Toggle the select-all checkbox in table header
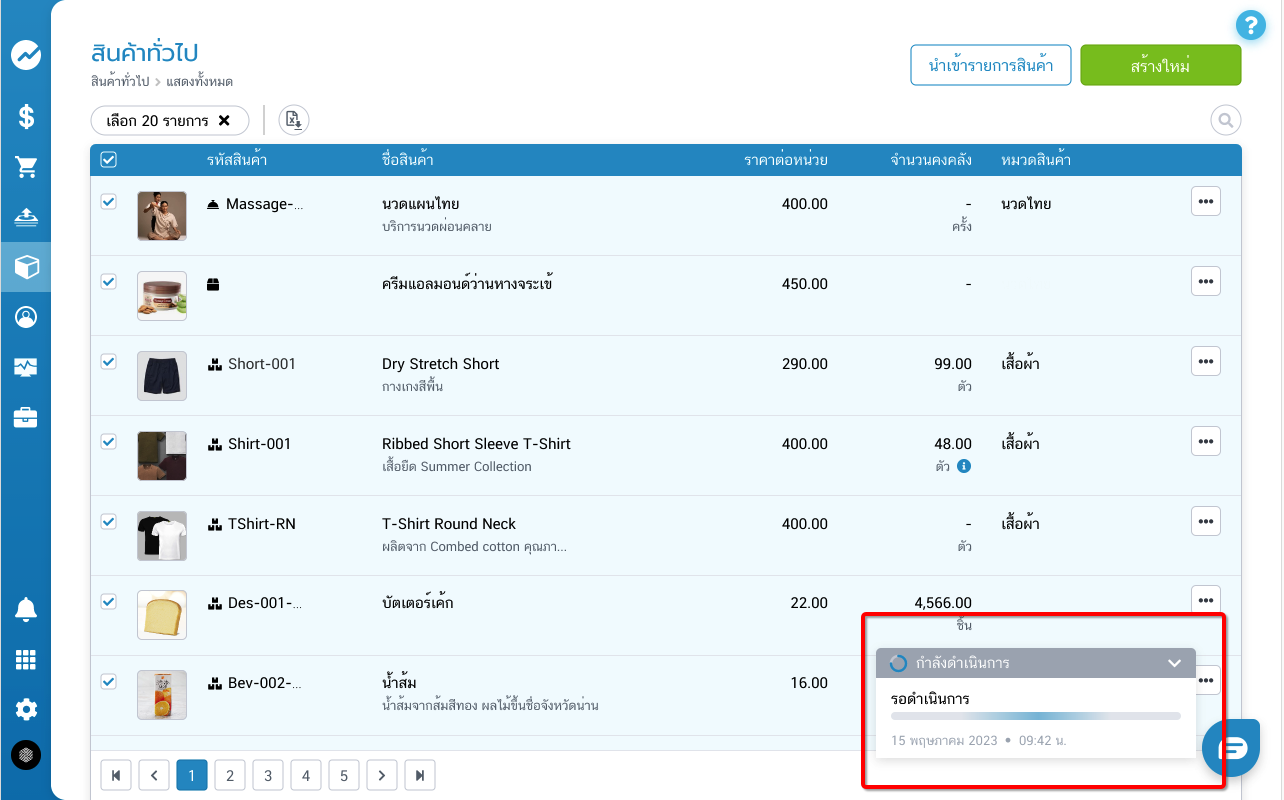This screenshot has height=800, width=1284. 109,160
